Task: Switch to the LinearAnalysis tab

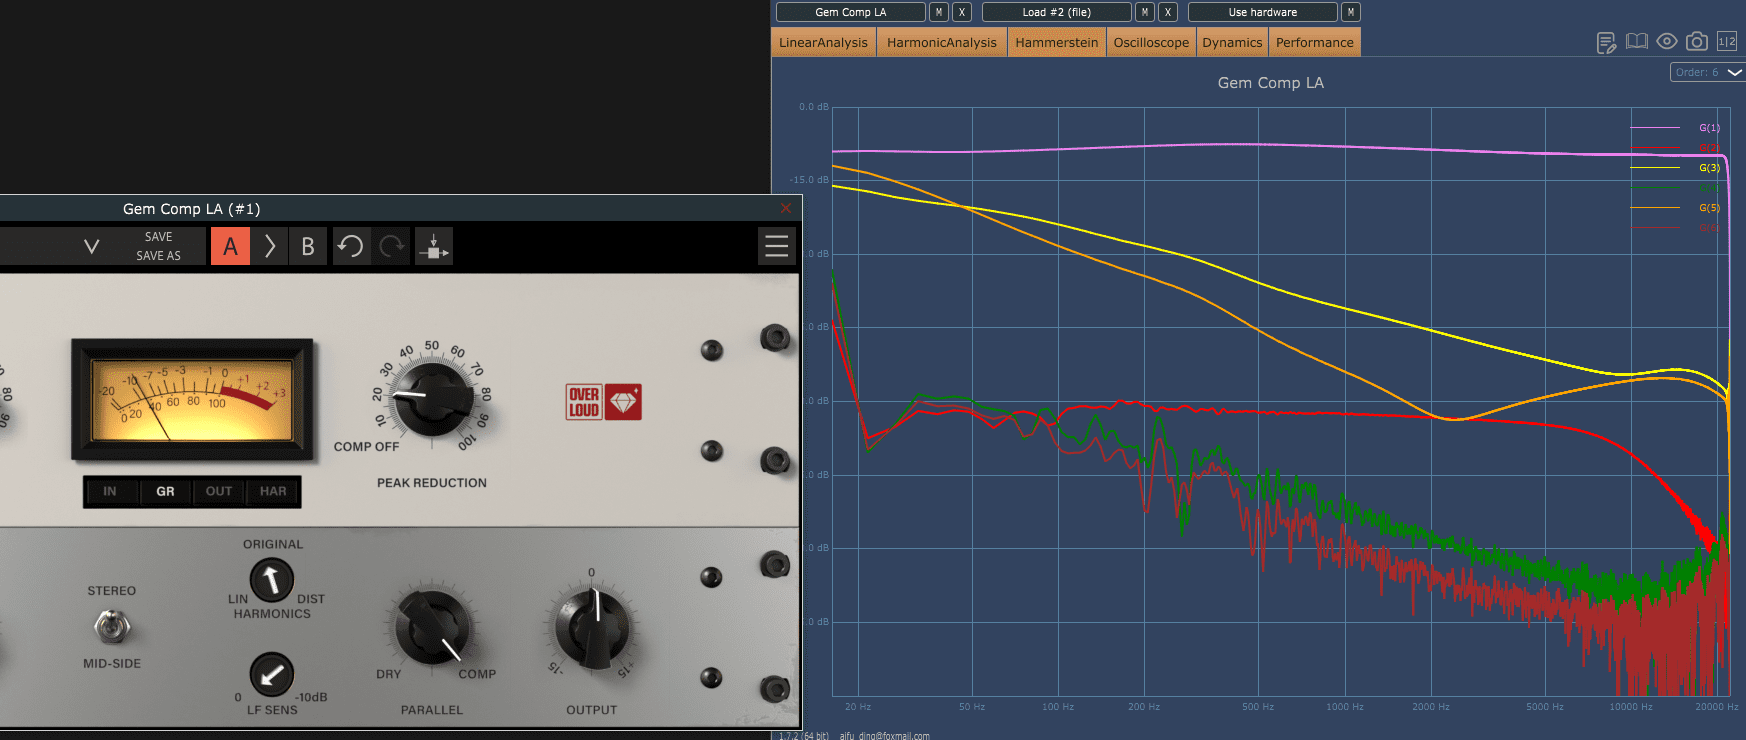Action: click(x=823, y=42)
